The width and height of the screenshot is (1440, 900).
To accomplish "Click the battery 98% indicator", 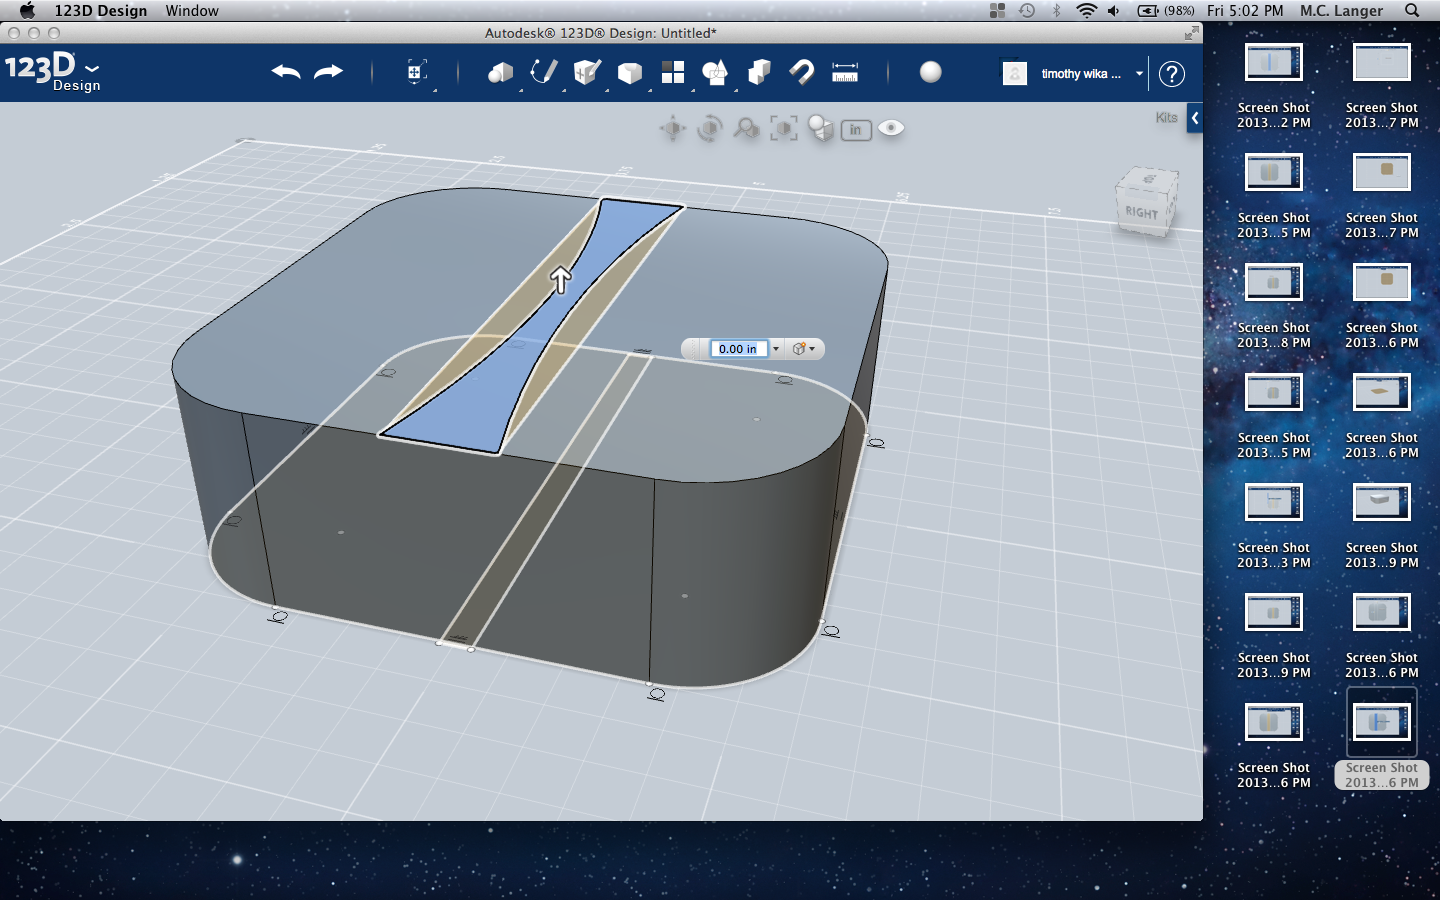I will click(1166, 11).
